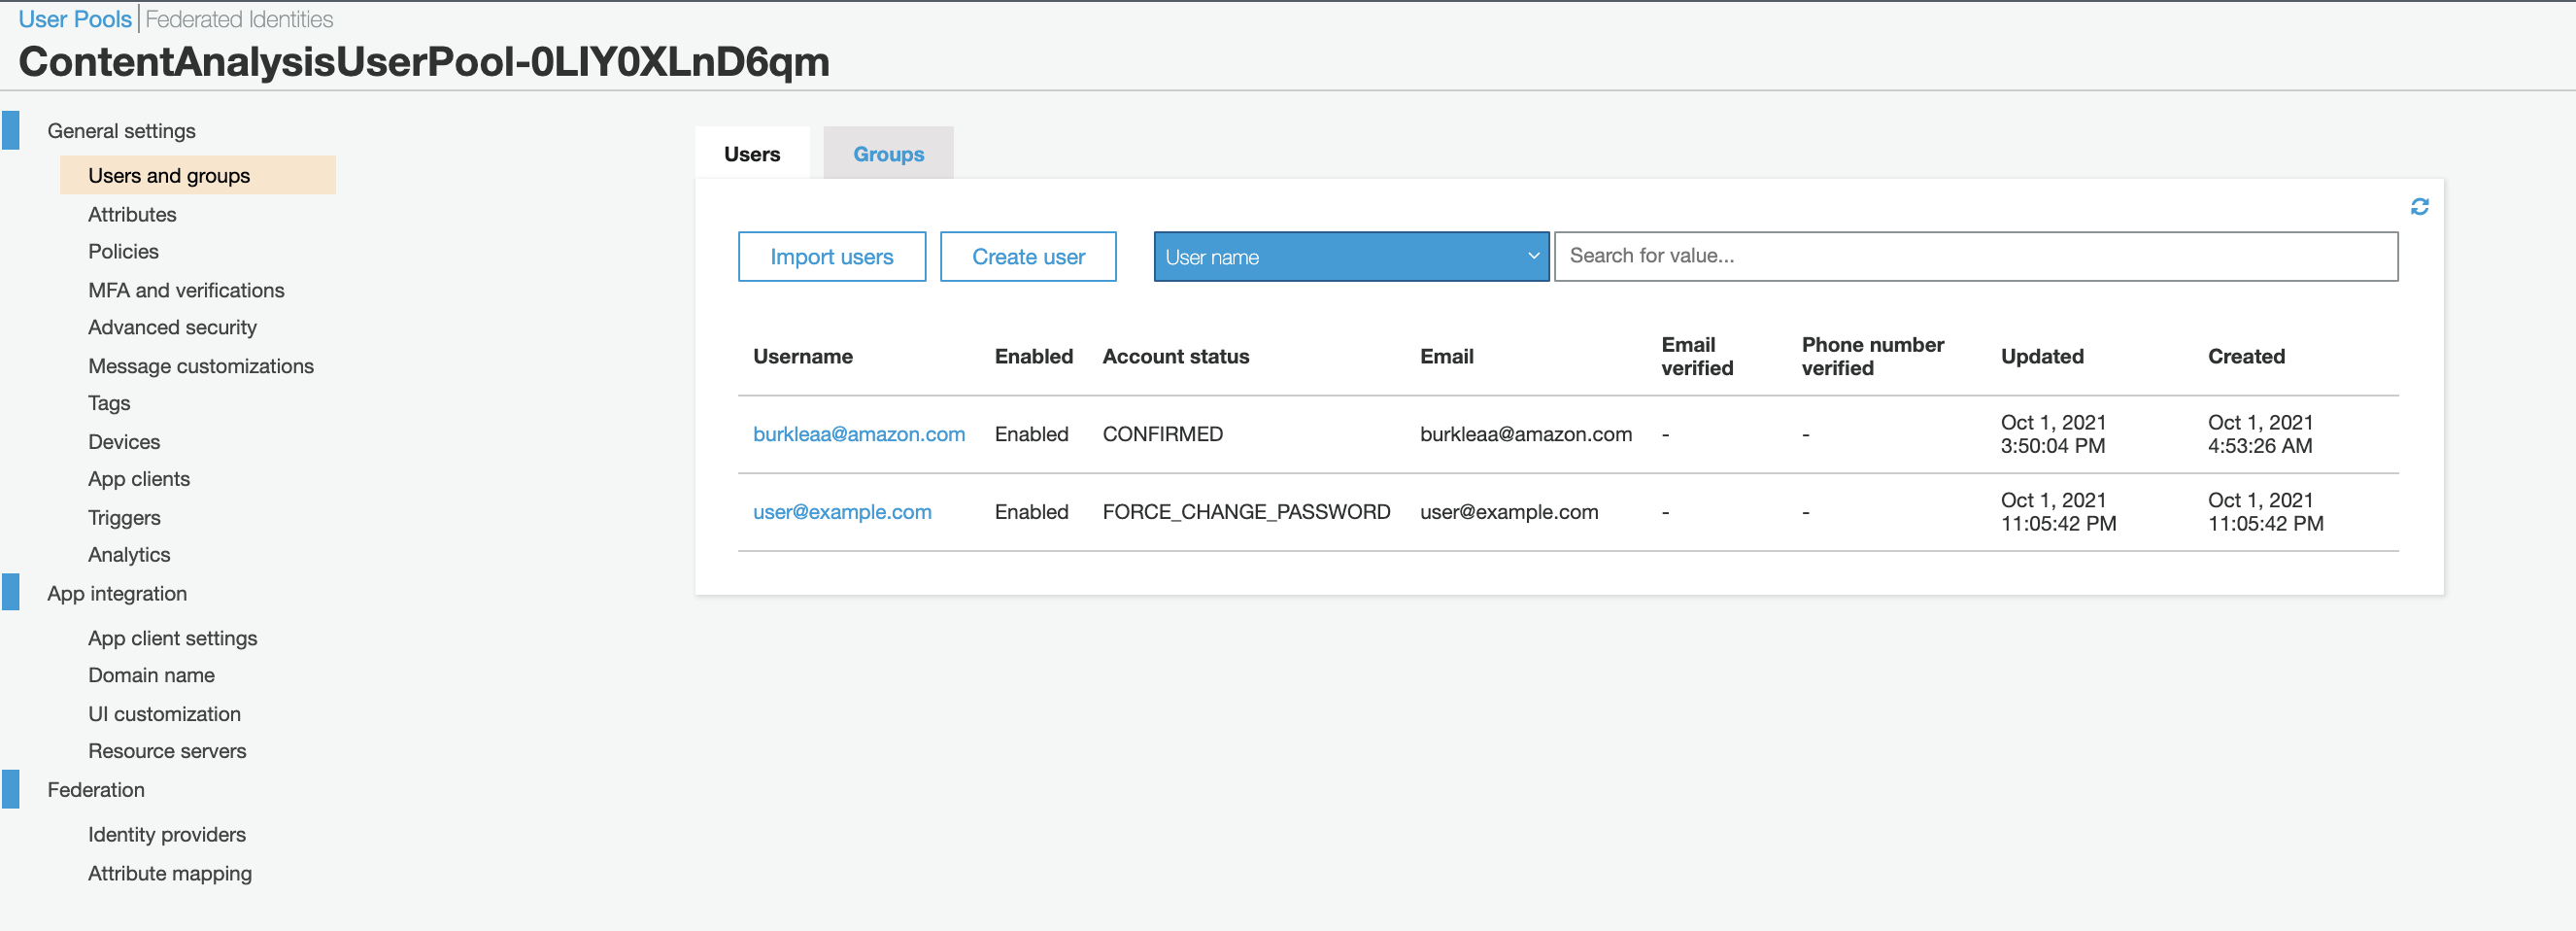Click the Account status column header
2576x931 pixels.
[x=1175, y=357]
